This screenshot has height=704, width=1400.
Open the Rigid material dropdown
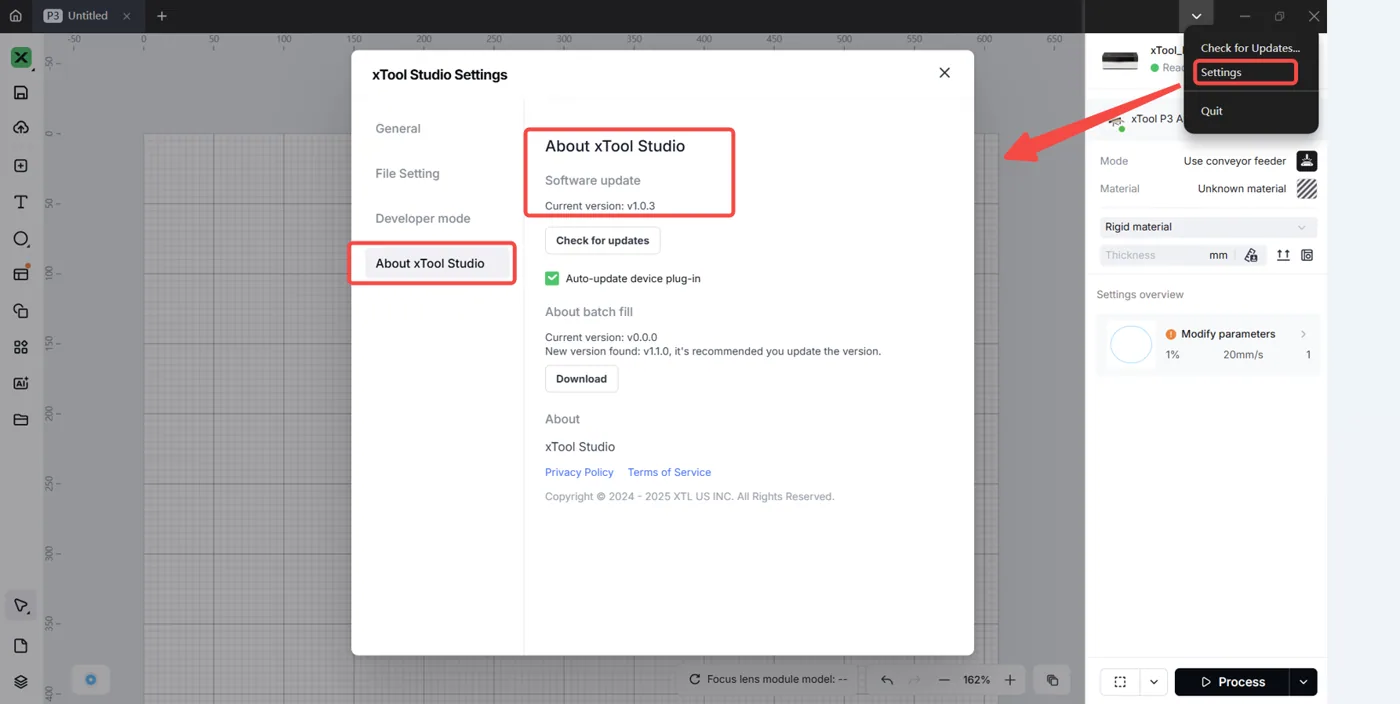(x=1208, y=227)
